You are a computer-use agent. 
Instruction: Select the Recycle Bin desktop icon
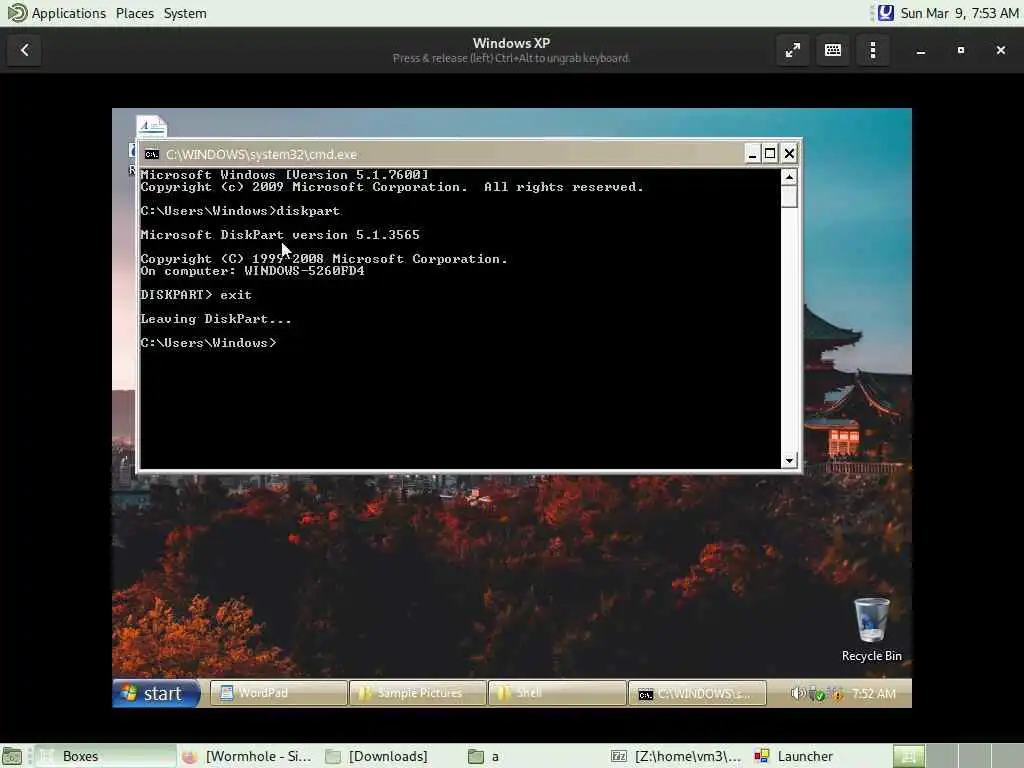pyautogui.click(x=872, y=630)
